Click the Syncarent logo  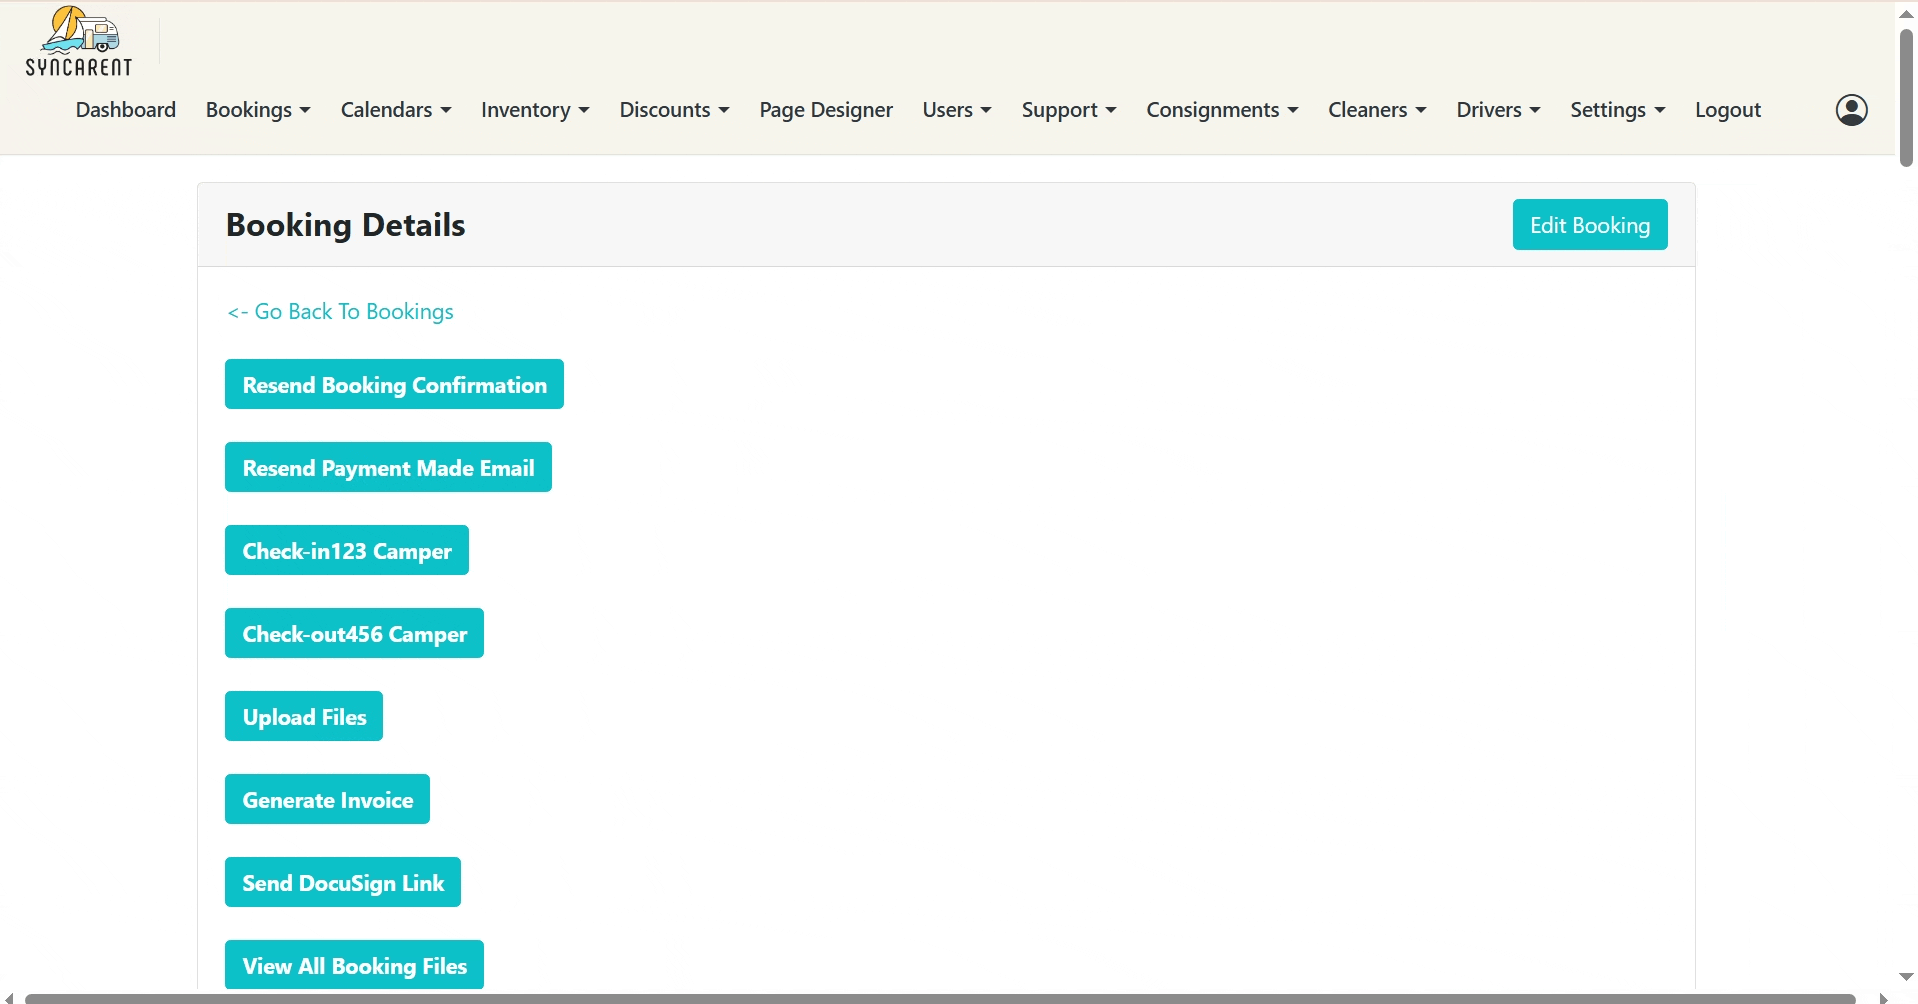pos(79,42)
